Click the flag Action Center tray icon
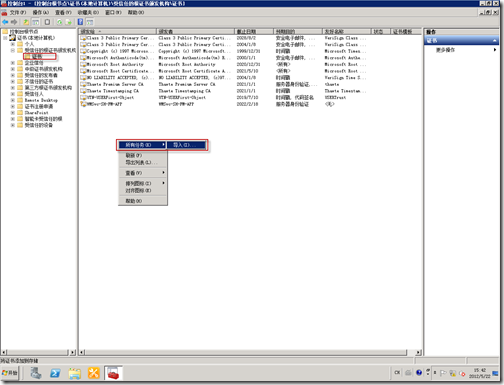This screenshot has width=504, height=385. coord(443,373)
